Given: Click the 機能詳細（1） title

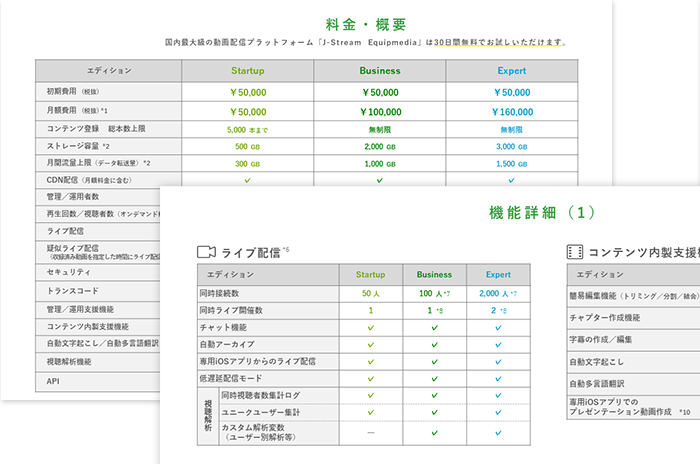Looking at the screenshot, I should tap(542, 213).
